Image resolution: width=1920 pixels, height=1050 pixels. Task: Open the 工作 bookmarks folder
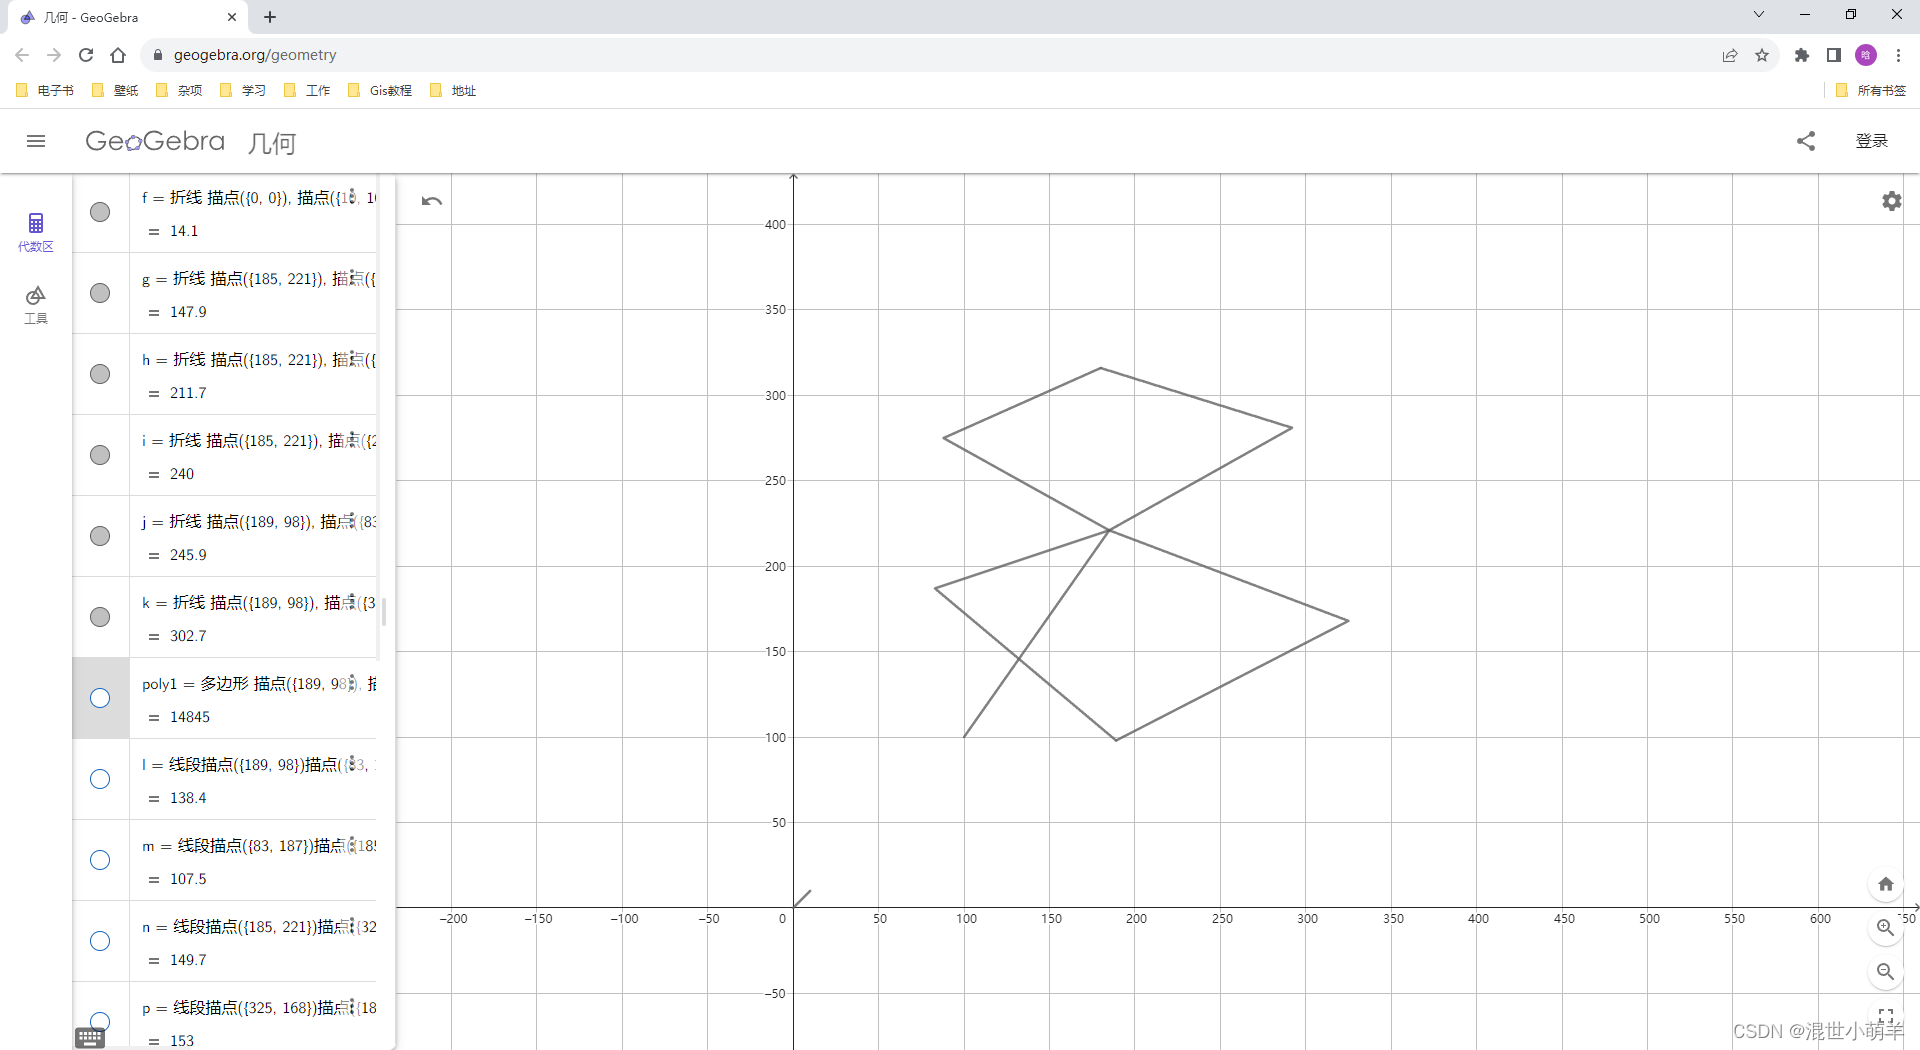pyautogui.click(x=307, y=90)
